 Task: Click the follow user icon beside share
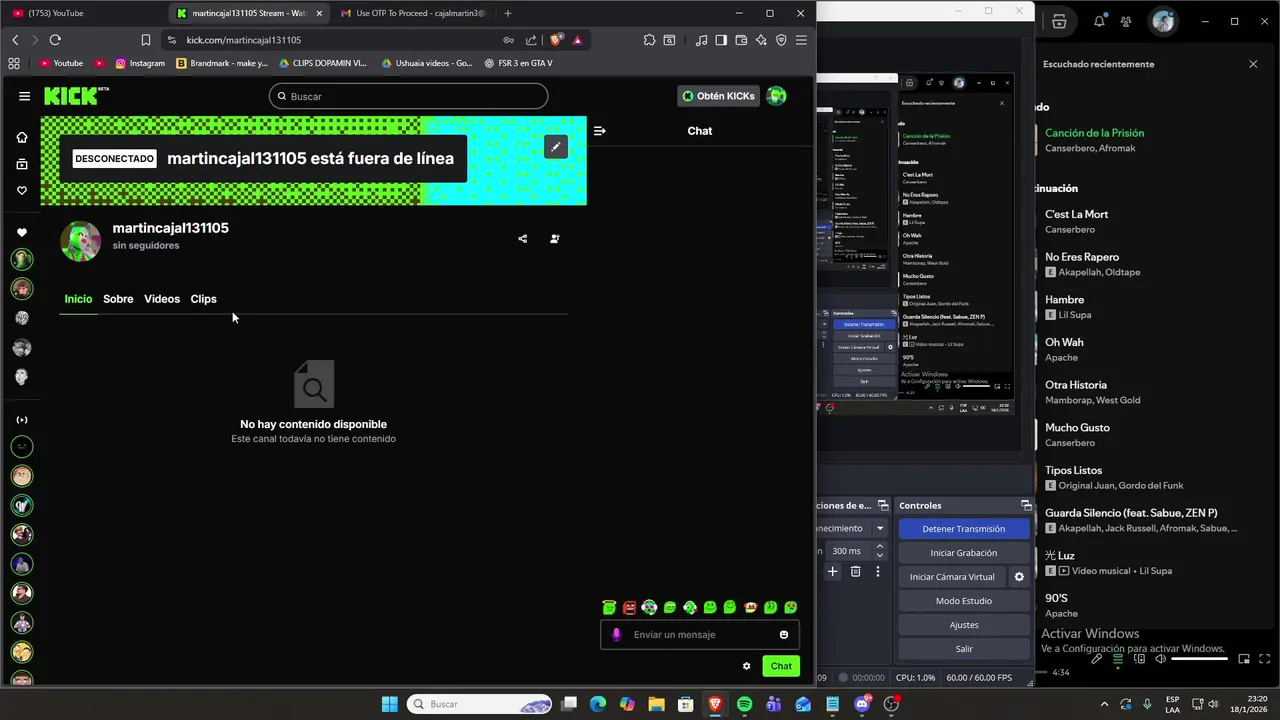[x=555, y=239]
